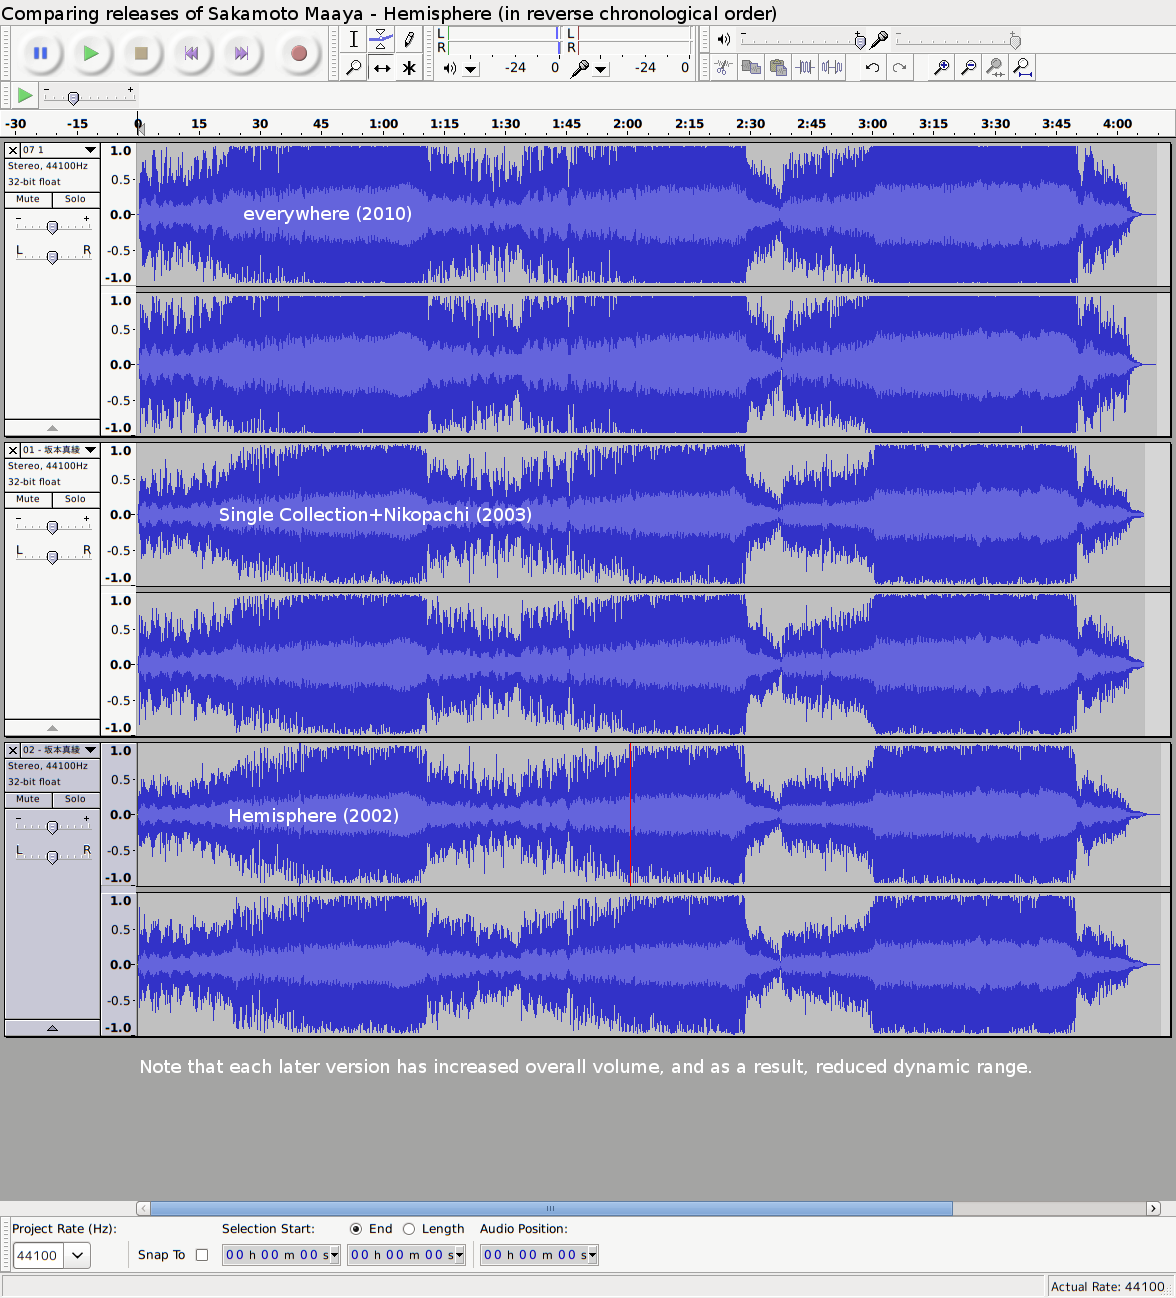Viewport: 1176px width, 1298px height.
Task: Toggle the Snap To checkbox
Action: coord(202,1255)
